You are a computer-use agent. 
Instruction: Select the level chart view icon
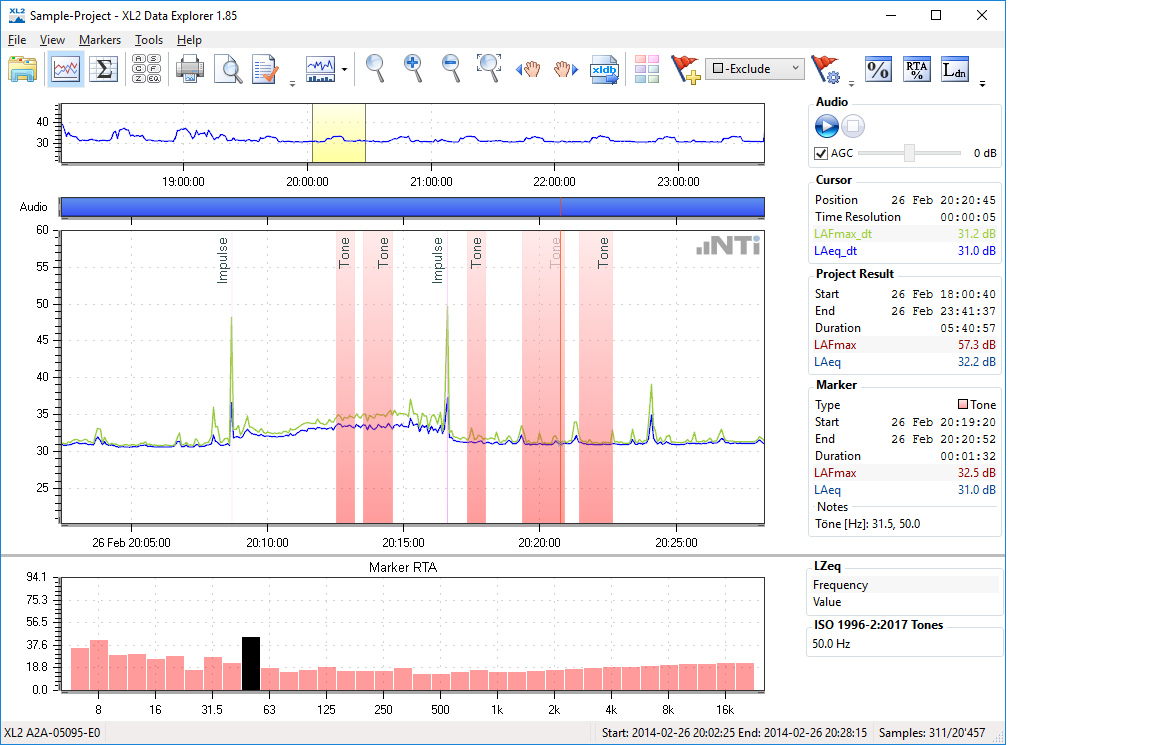[x=67, y=69]
